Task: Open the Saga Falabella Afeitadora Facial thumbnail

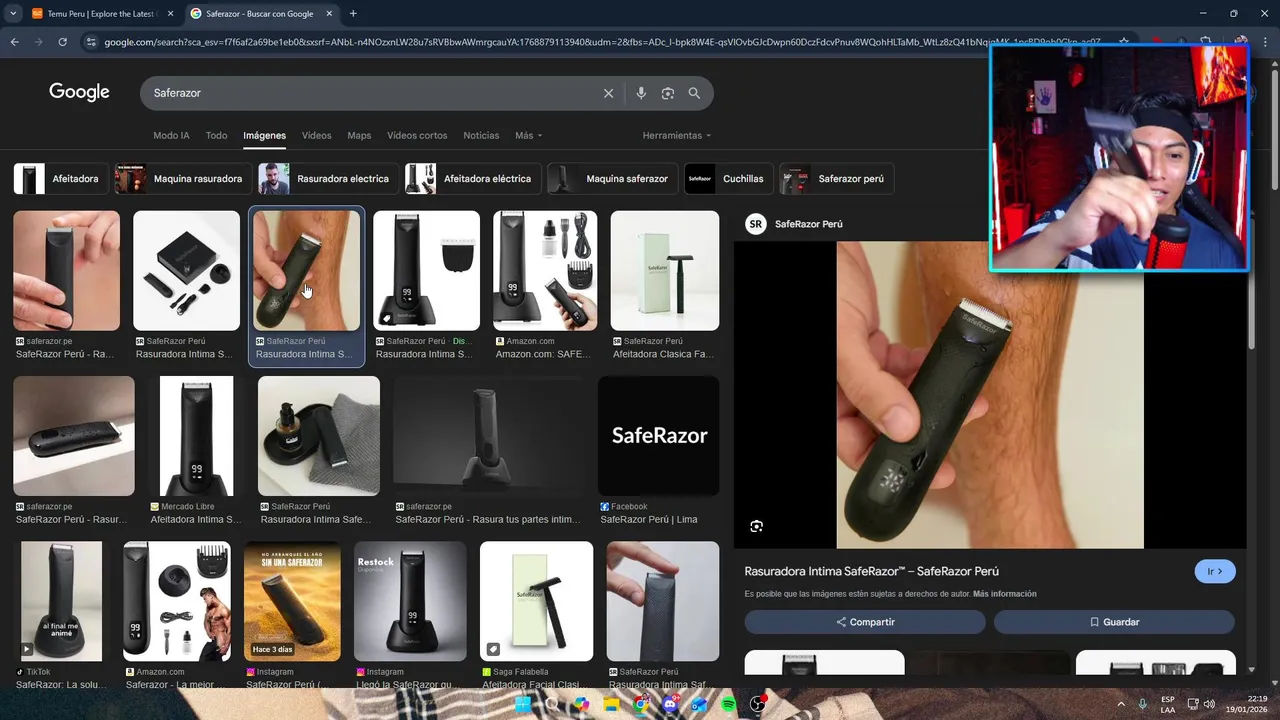Action: (x=536, y=602)
